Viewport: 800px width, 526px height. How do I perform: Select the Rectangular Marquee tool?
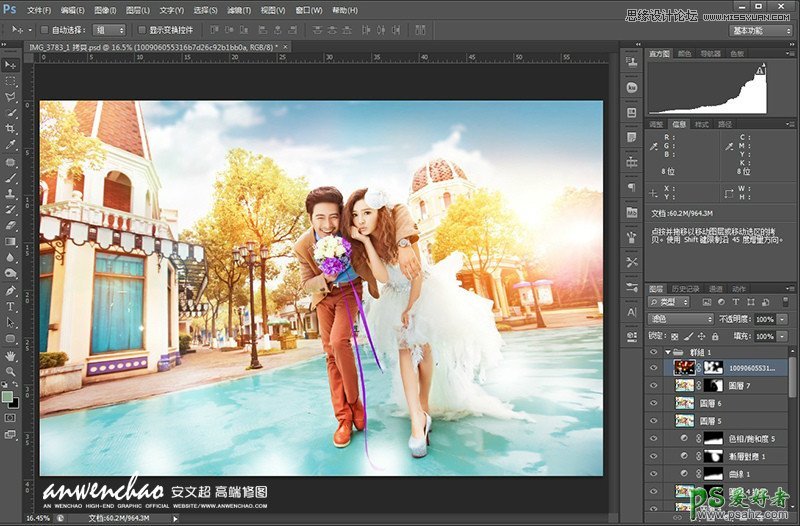point(11,80)
